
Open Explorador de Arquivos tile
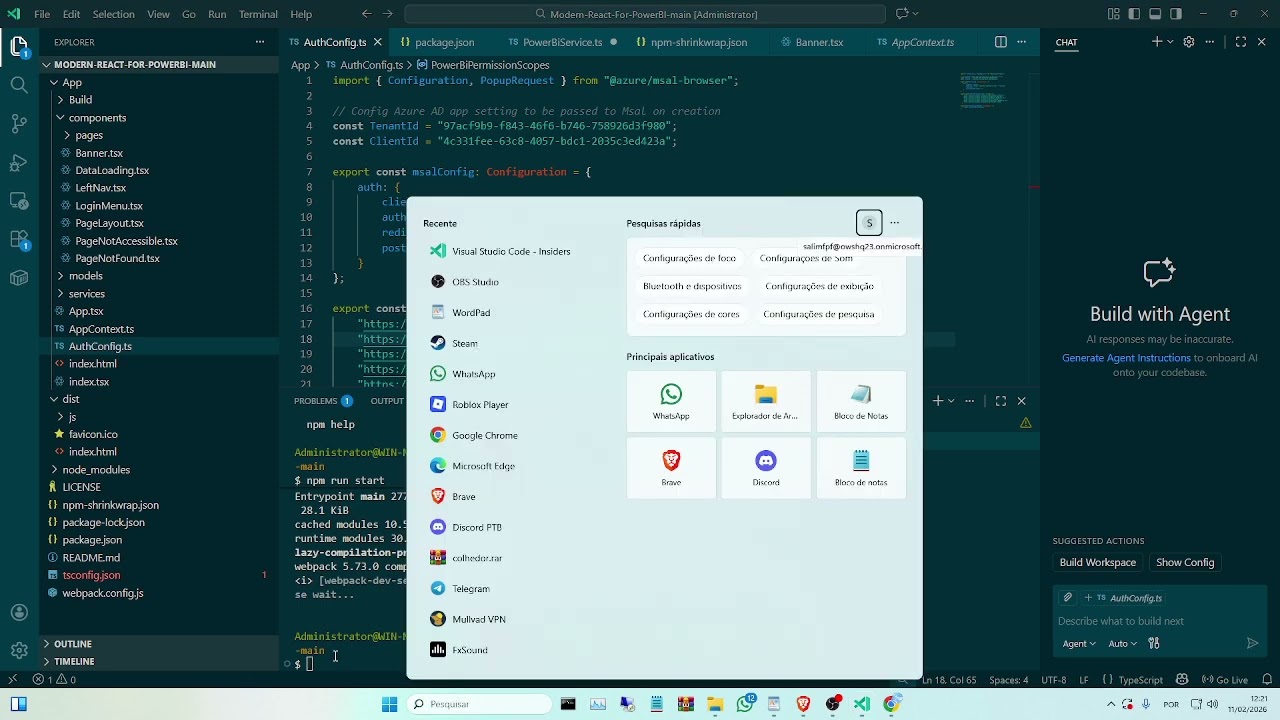(766, 401)
